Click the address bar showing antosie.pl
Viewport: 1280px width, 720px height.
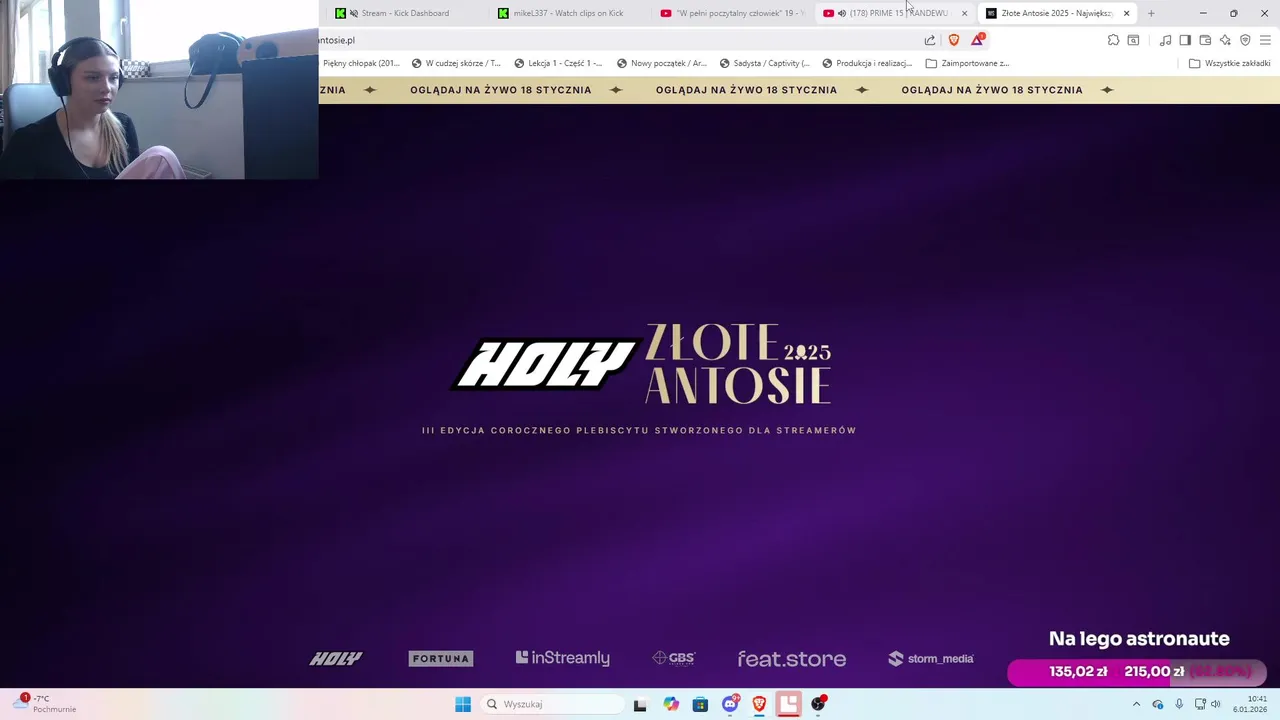click(x=620, y=40)
